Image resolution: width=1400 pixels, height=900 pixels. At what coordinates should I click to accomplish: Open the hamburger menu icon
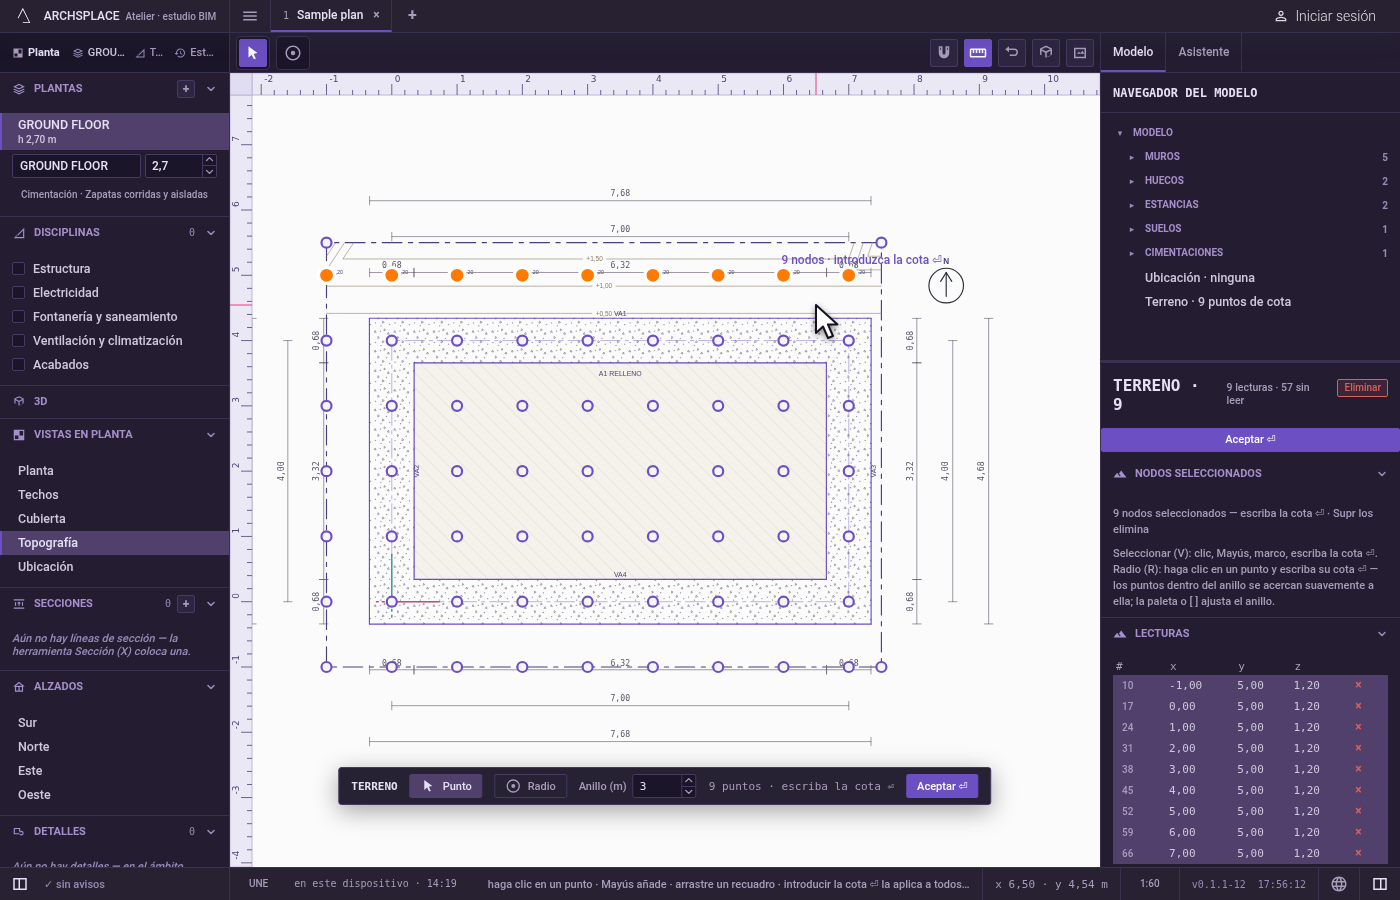250,16
